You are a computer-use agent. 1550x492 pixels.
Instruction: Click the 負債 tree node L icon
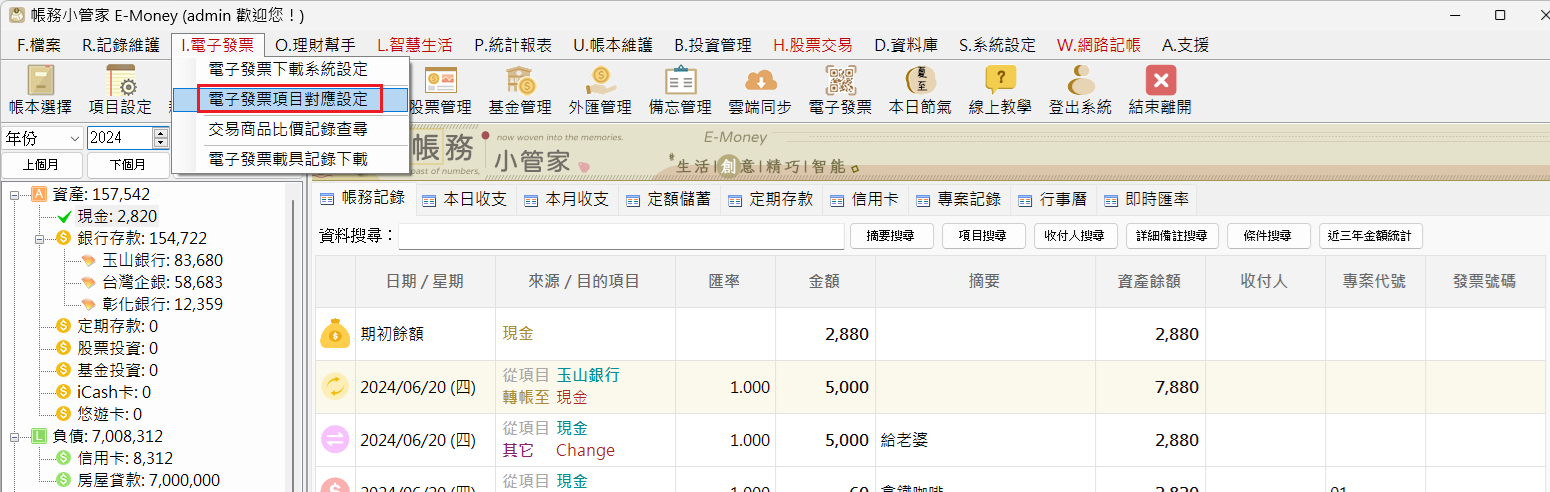coord(40,436)
